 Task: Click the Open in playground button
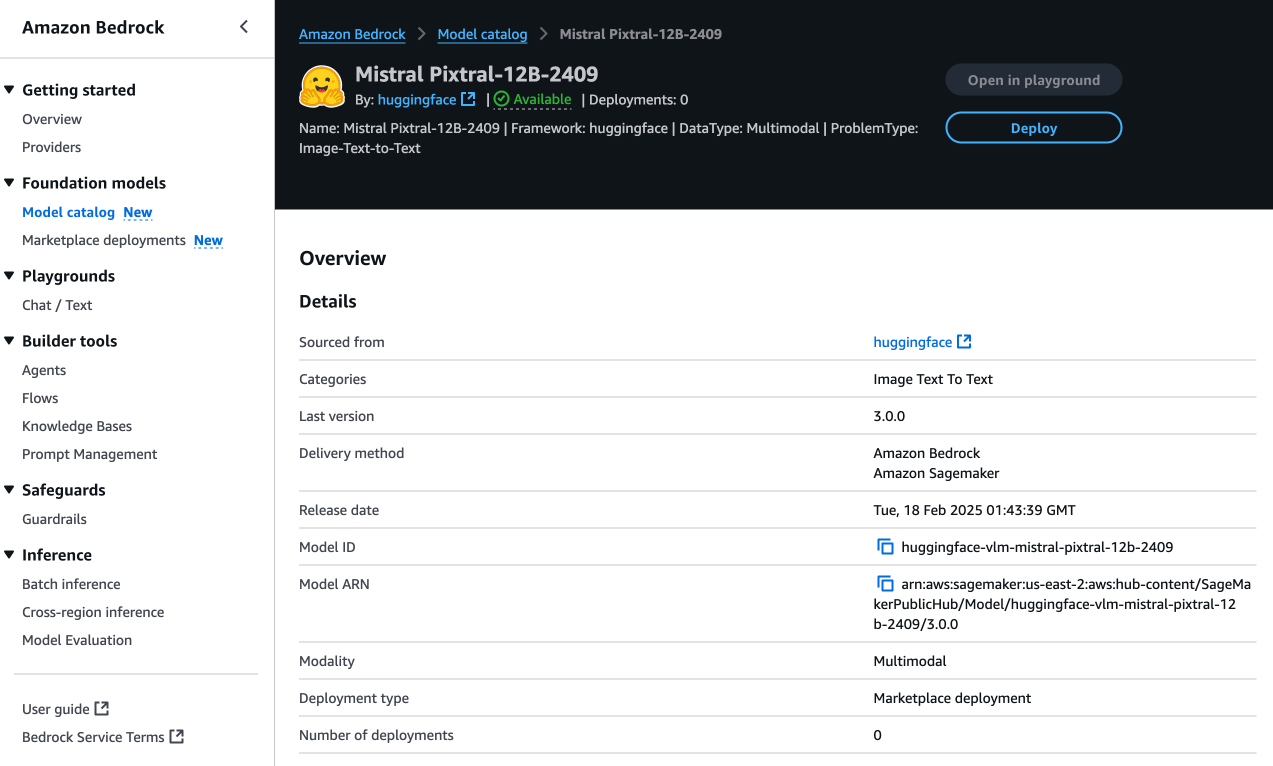pyautogui.click(x=1033, y=80)
